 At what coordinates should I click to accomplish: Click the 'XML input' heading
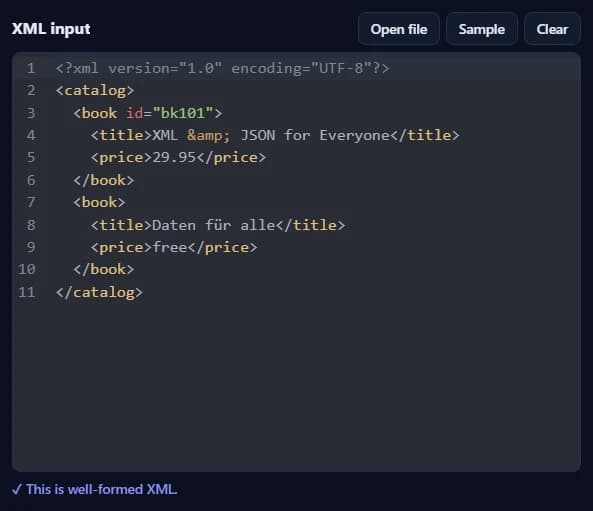[51, 29]
